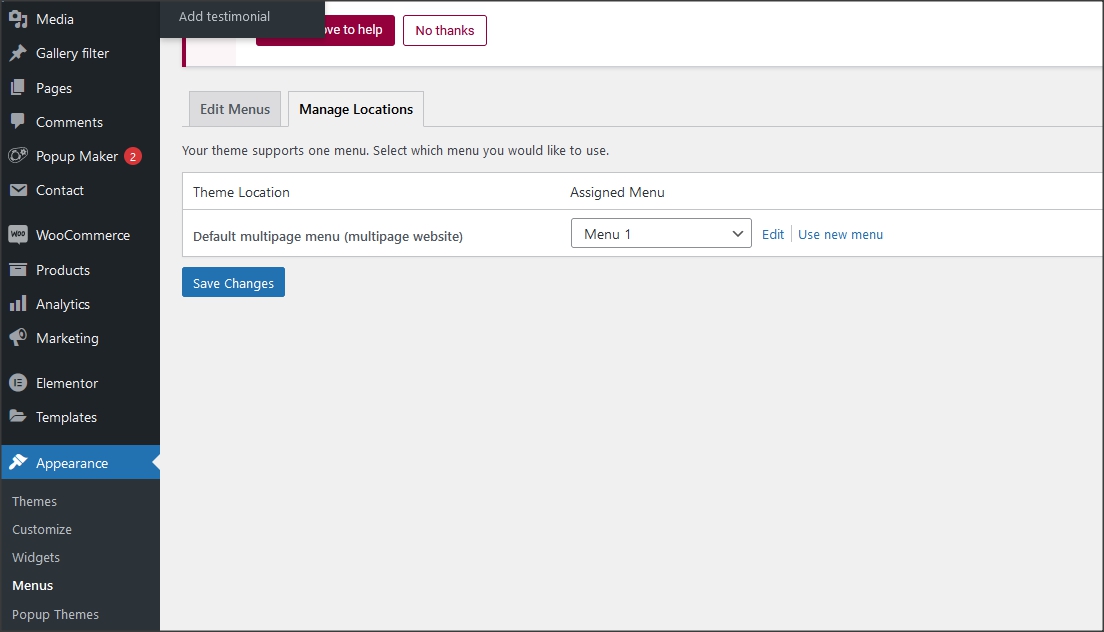This screenshot has width=1104, height=632.
Task: Open Add testimonial from the flyout
Action: (x=224, y=17)
